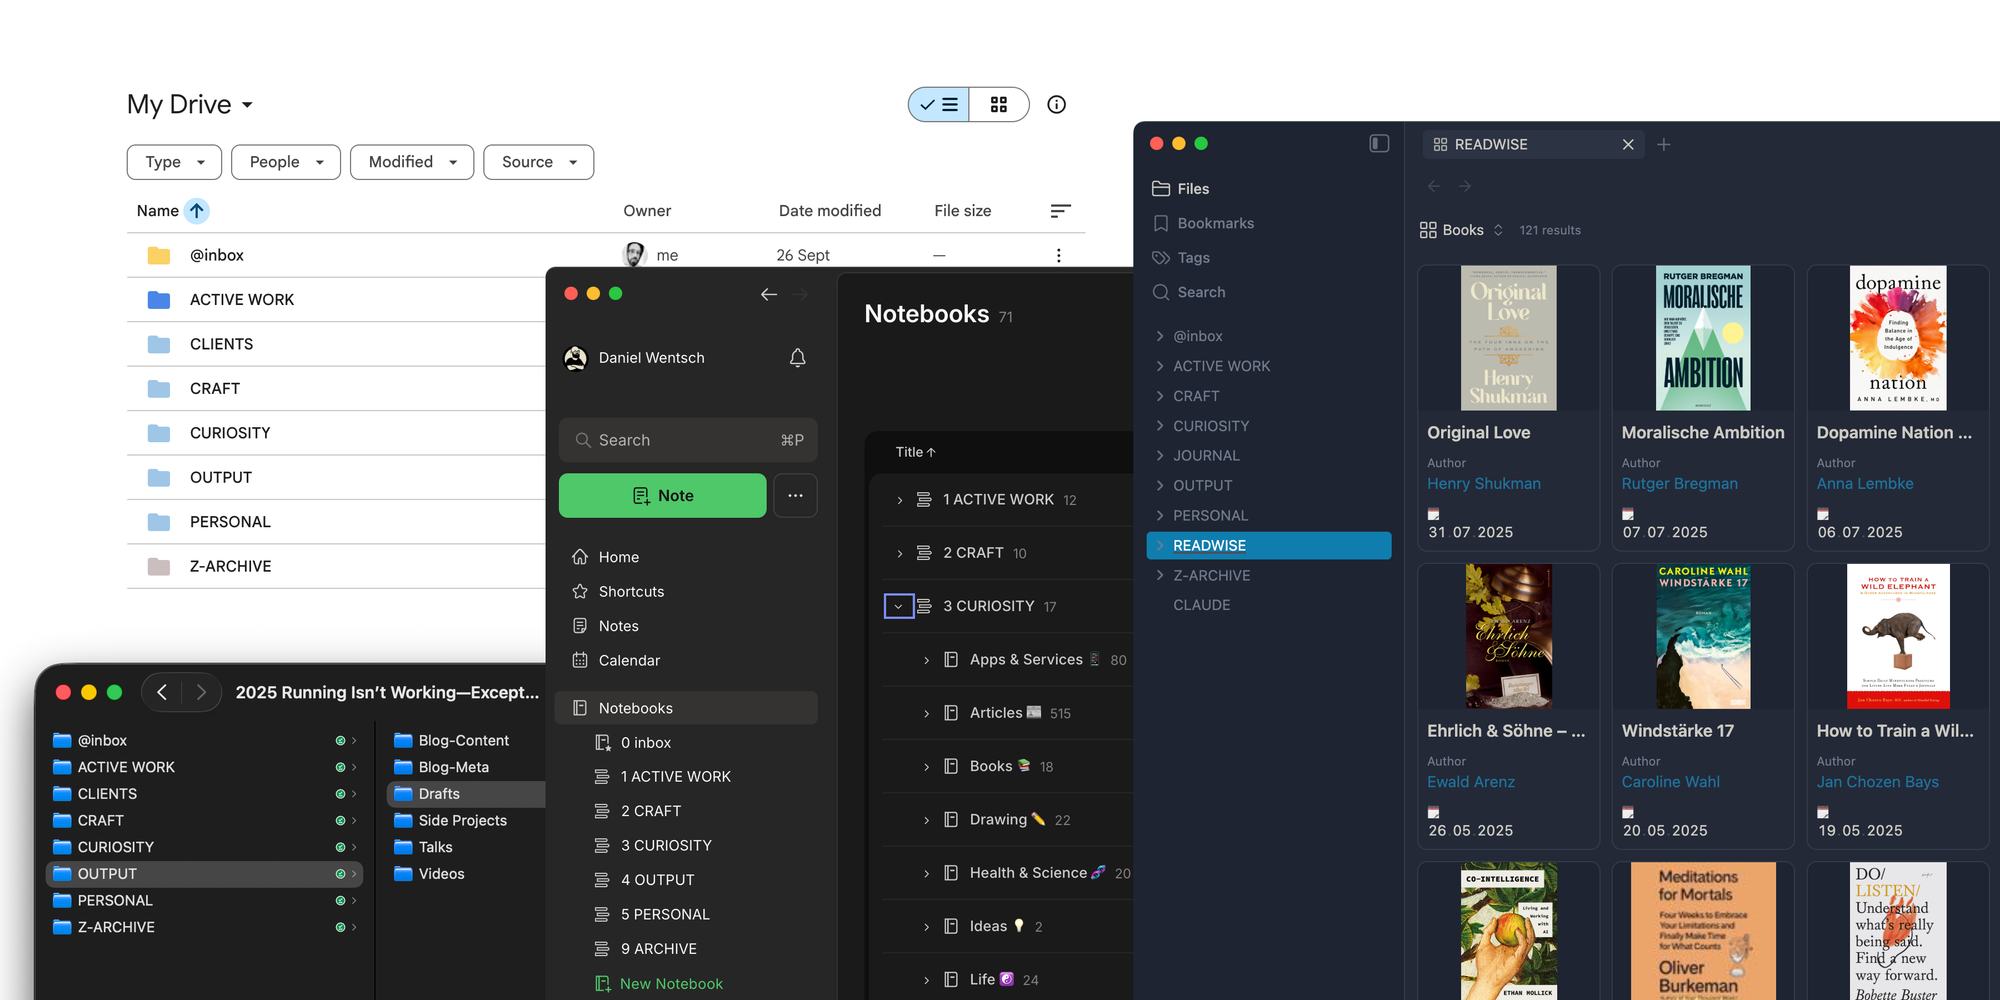Click the sort options icon in Drive header
This screenshot has width=2000, height=1000.
pyautogui.click(x=1060, y=211)
